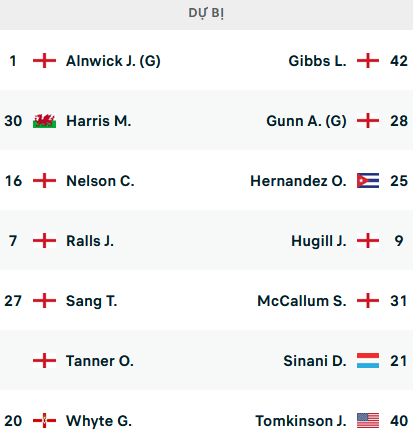This screenshot has width=413, height=439.
Task: Open Ralls J. player page
Action: [x=90, y=241]
